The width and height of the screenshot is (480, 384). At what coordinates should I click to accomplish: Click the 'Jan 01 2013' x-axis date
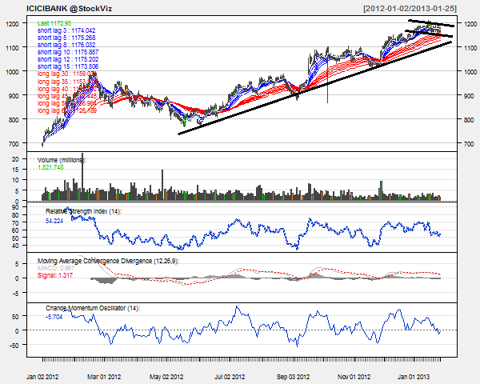click(413, 377)
